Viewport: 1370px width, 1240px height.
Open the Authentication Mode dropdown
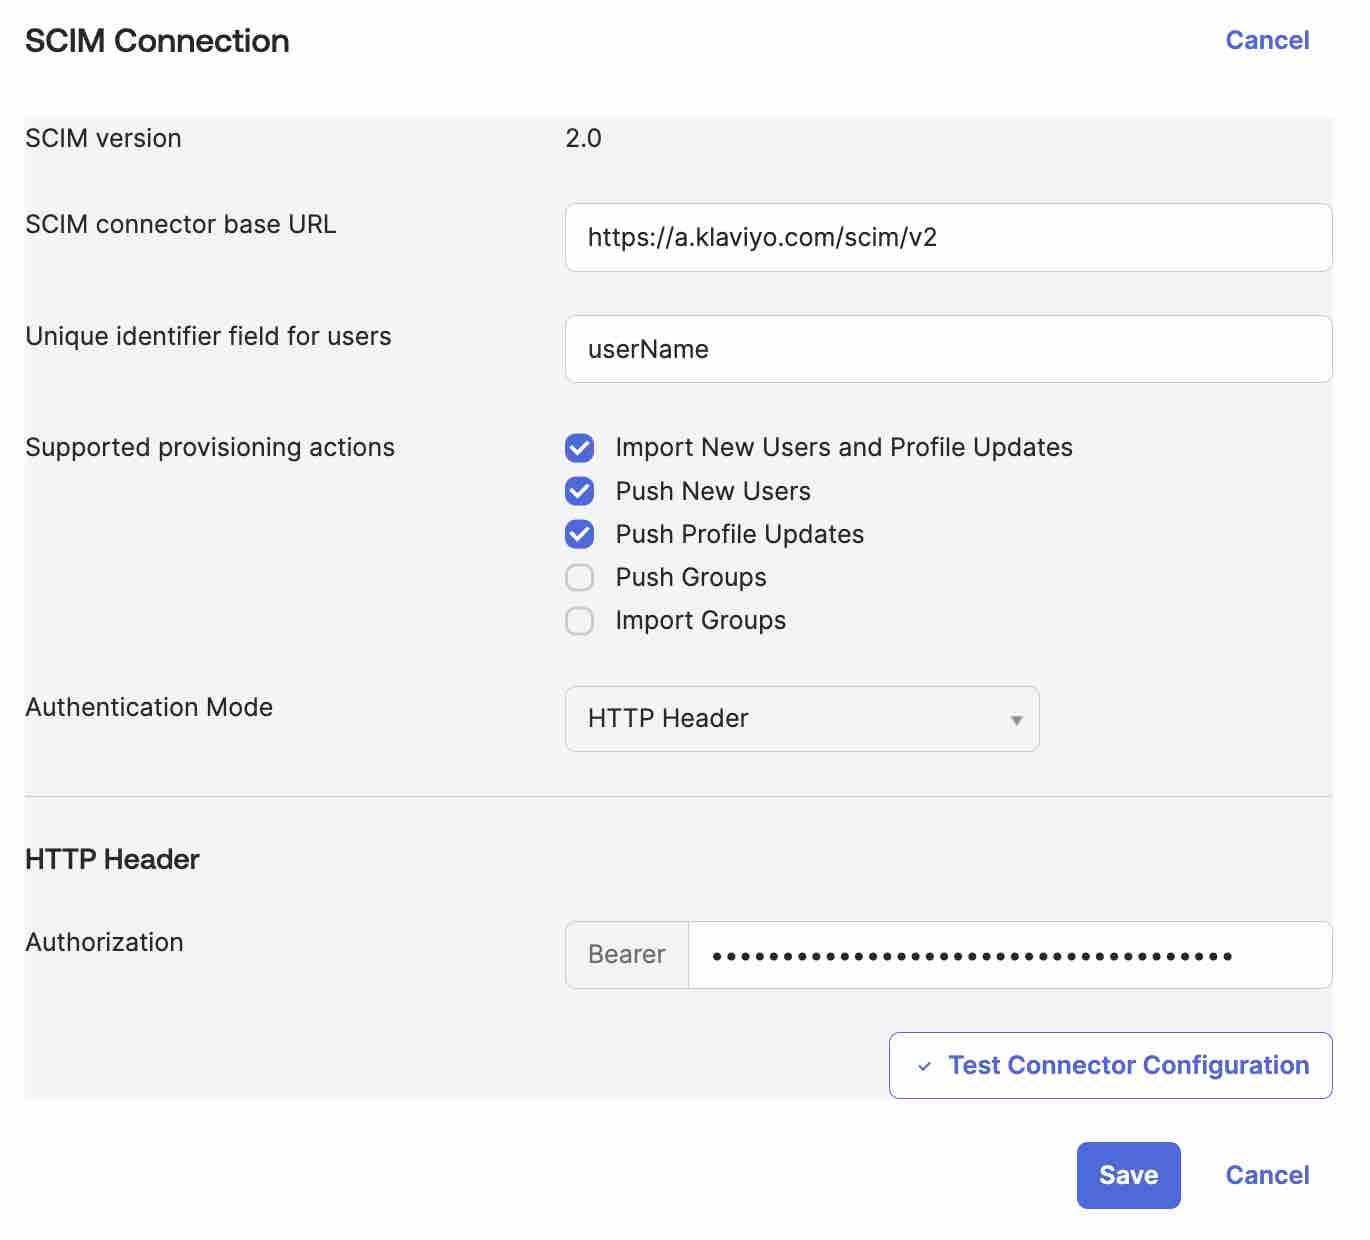click(x=801, y=719)
